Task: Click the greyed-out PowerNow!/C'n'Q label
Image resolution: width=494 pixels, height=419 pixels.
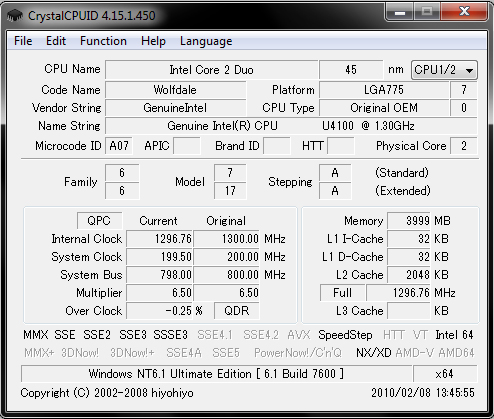Action: [298, 353]
